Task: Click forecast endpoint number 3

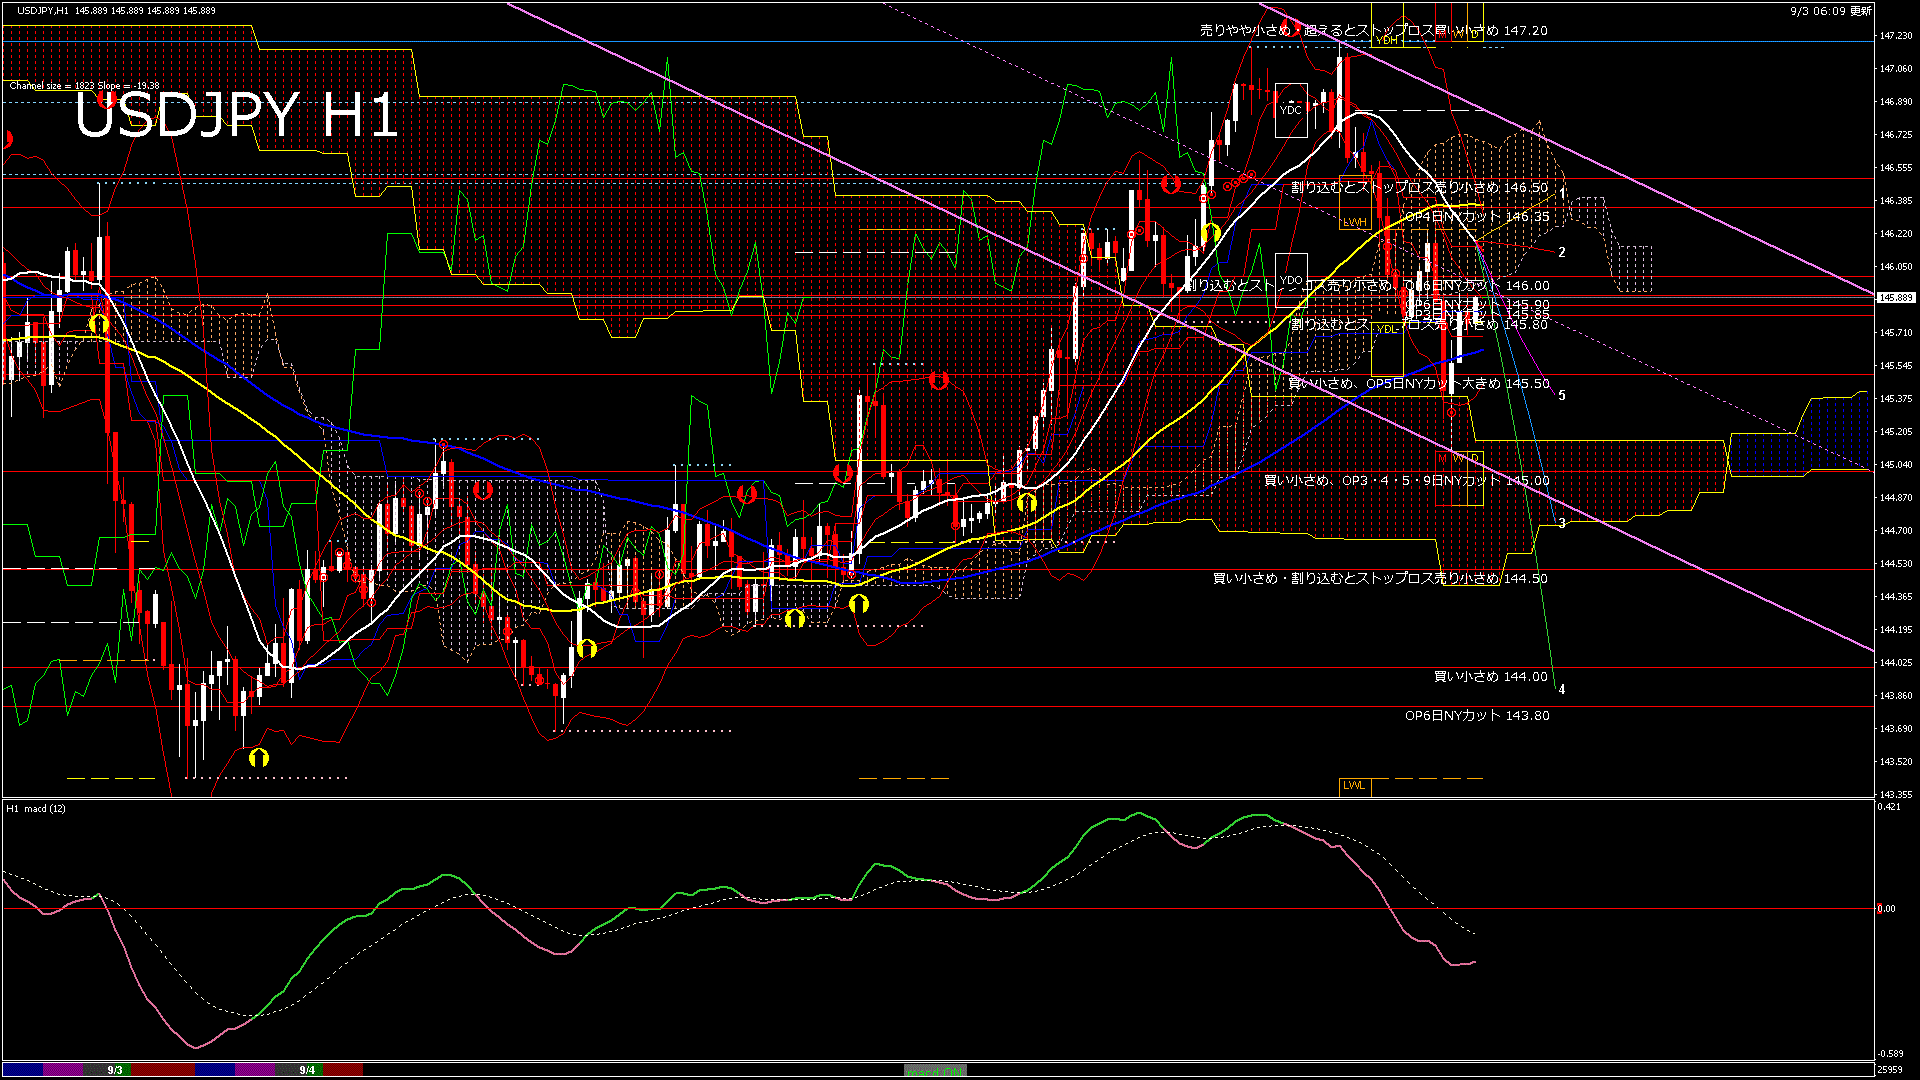Action: (1562, 523)
